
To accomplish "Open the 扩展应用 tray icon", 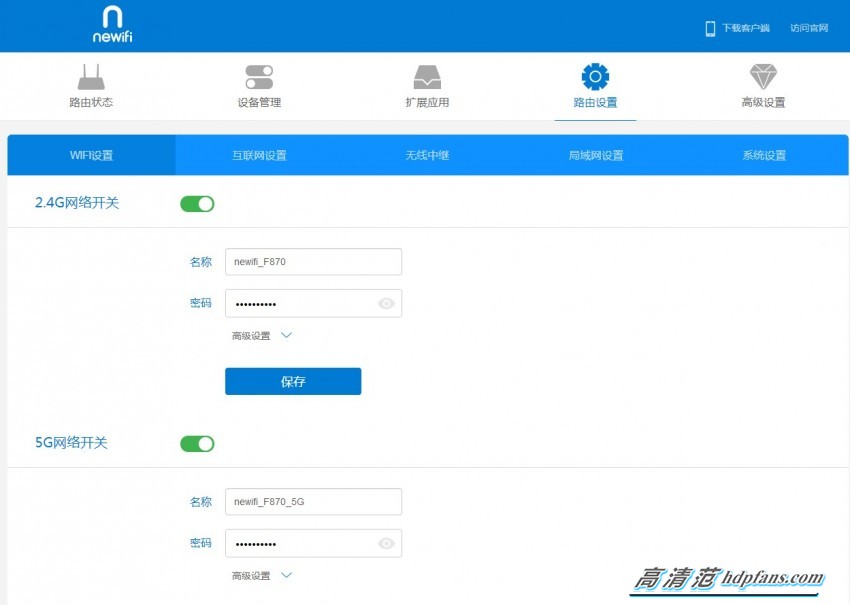I will tap(427, 77).
